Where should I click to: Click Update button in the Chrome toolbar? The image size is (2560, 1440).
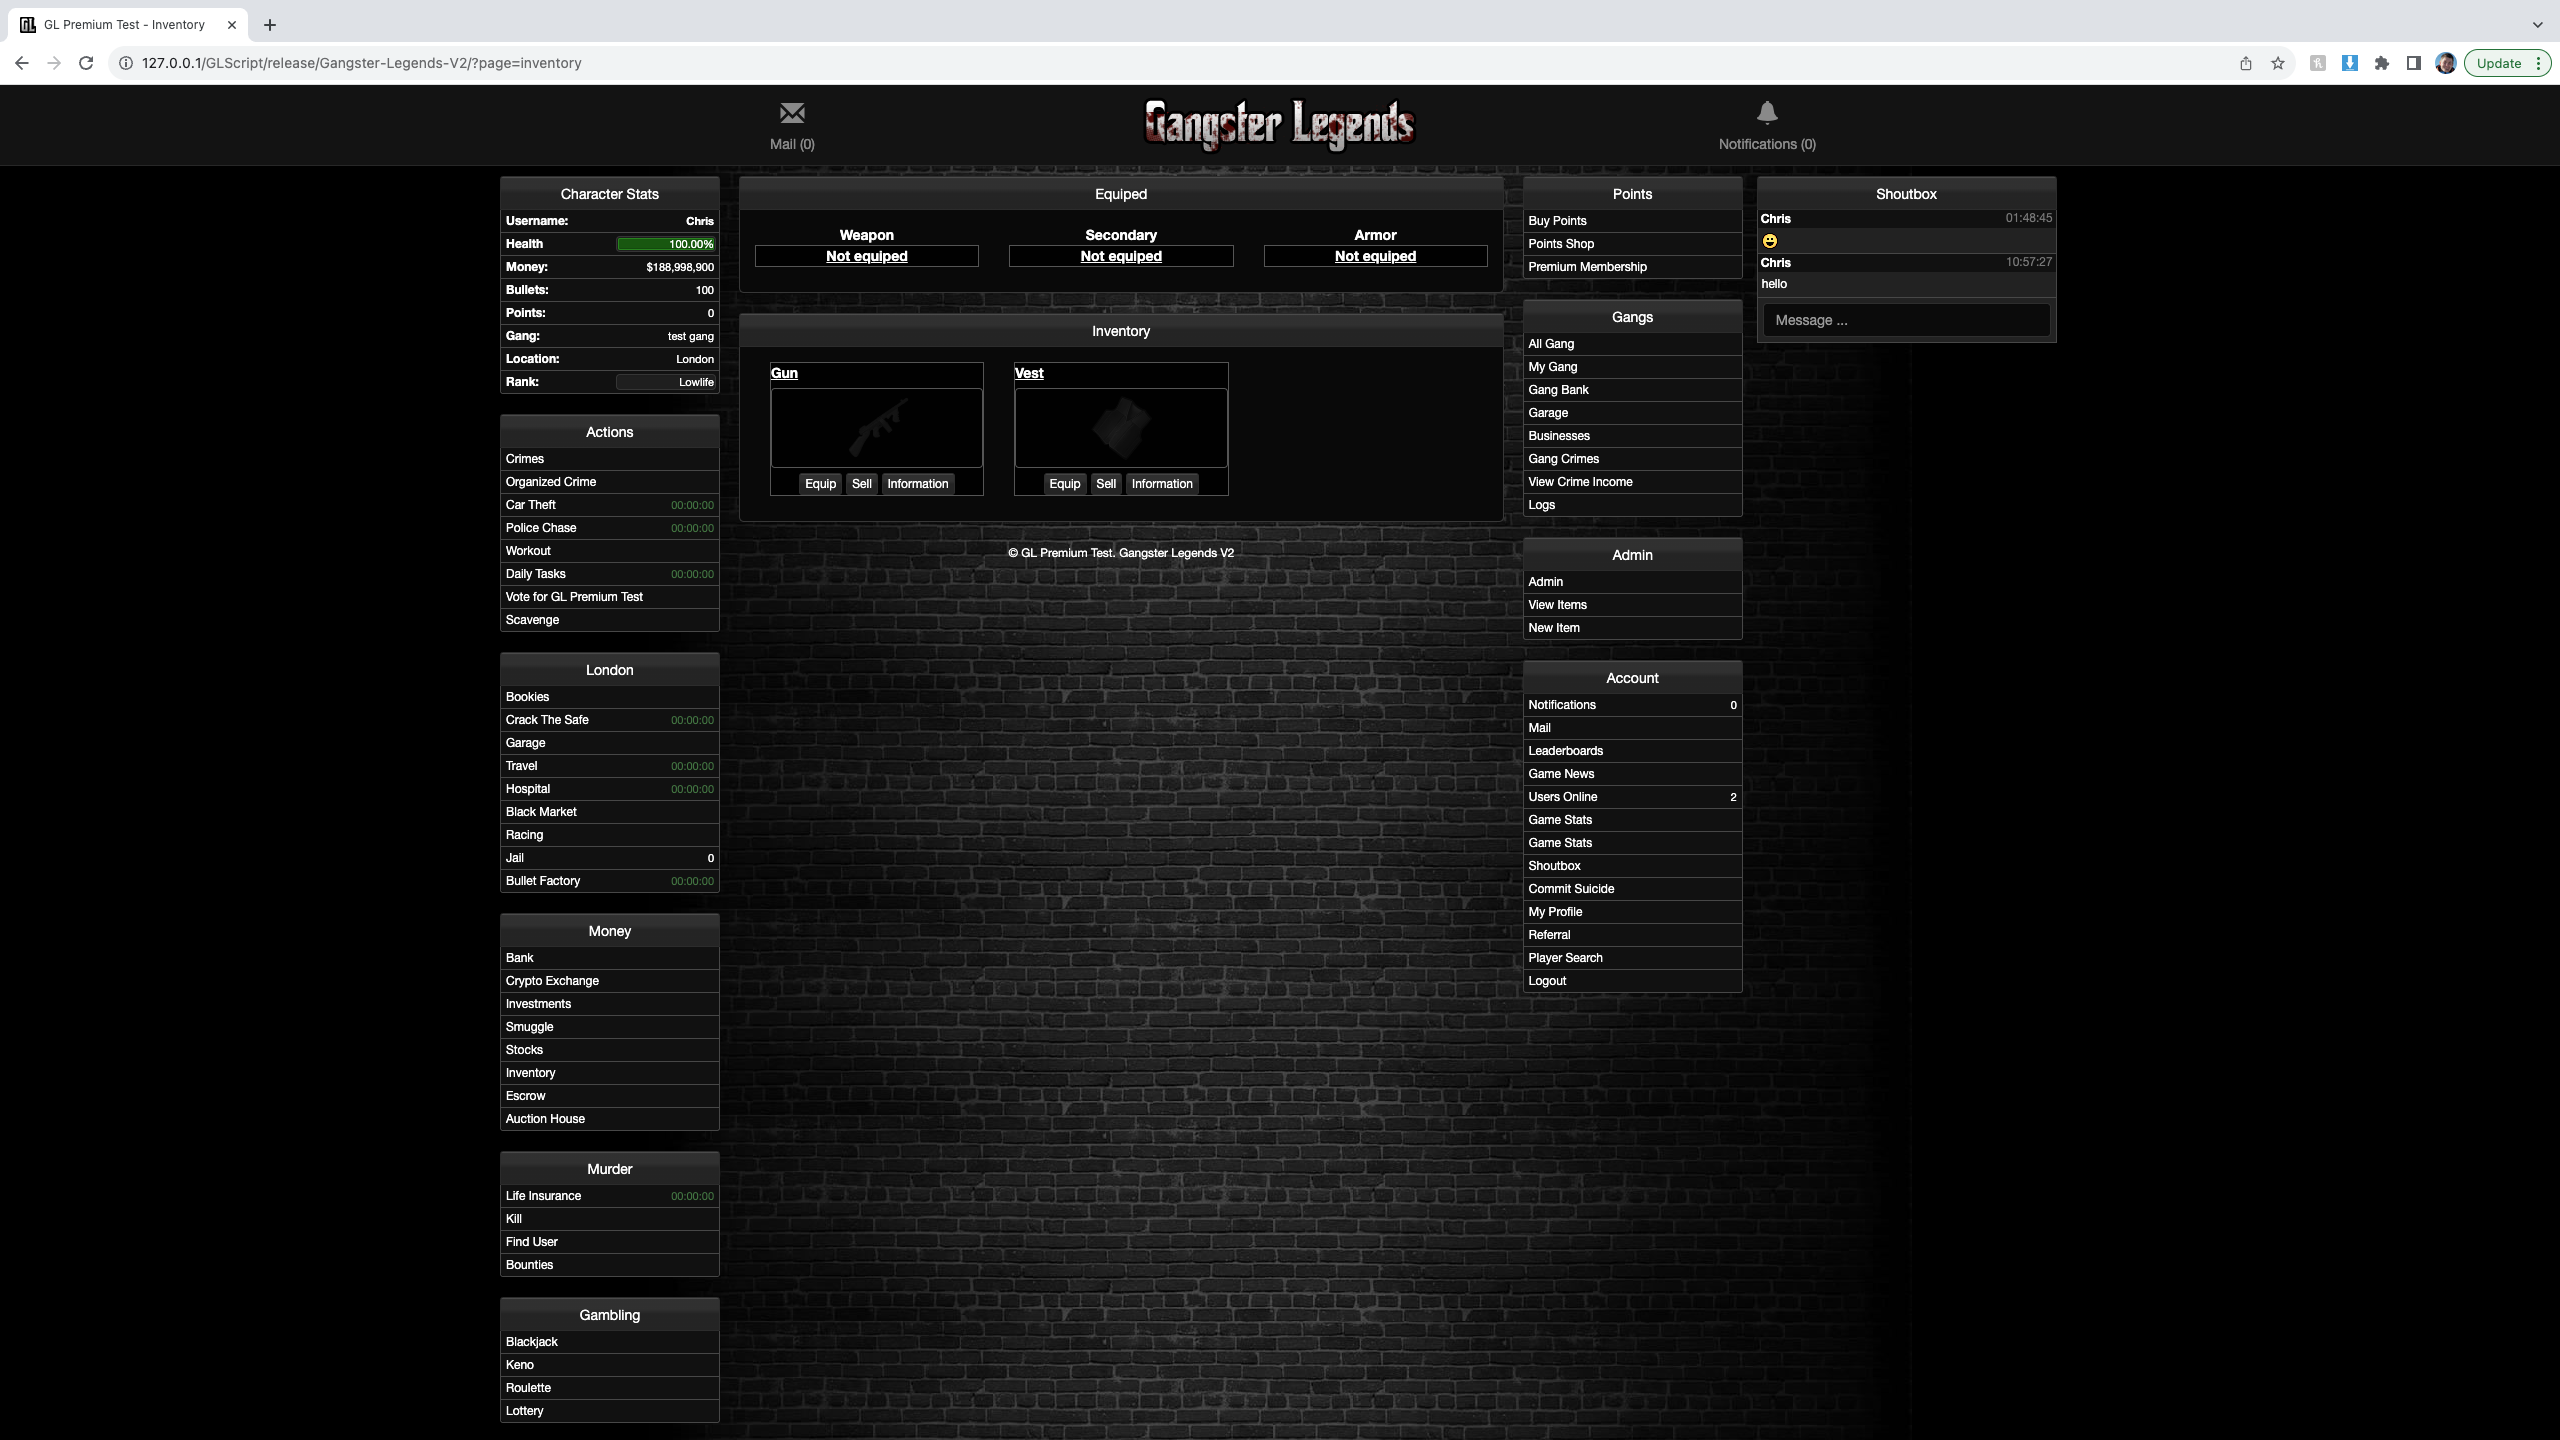(x=2498, y=63)
